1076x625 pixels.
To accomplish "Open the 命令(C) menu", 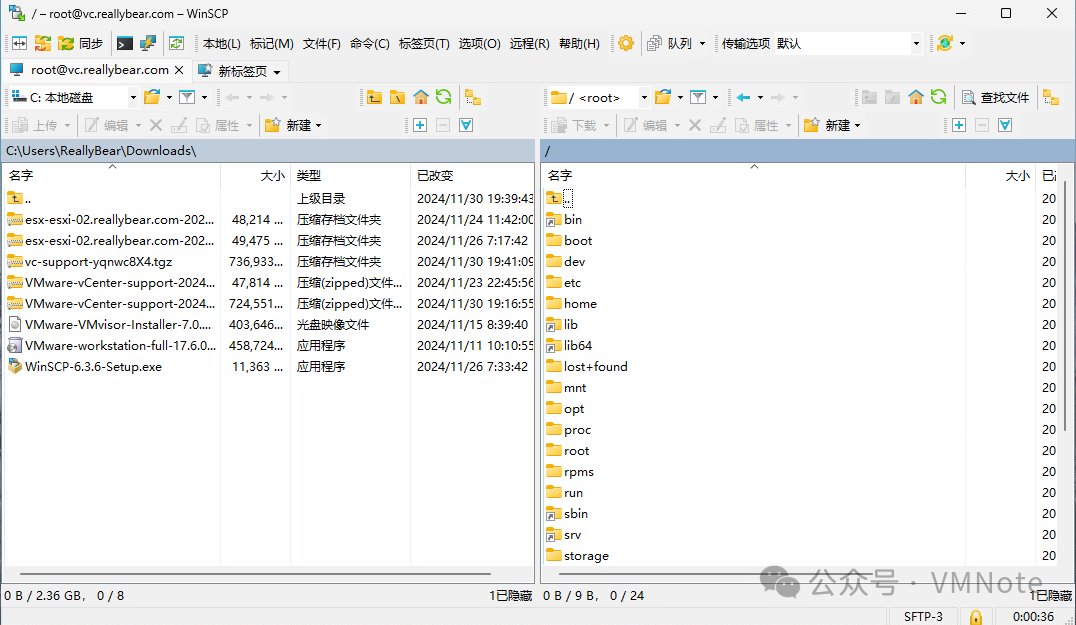I will pyautogui.click(x=370, y=43).
